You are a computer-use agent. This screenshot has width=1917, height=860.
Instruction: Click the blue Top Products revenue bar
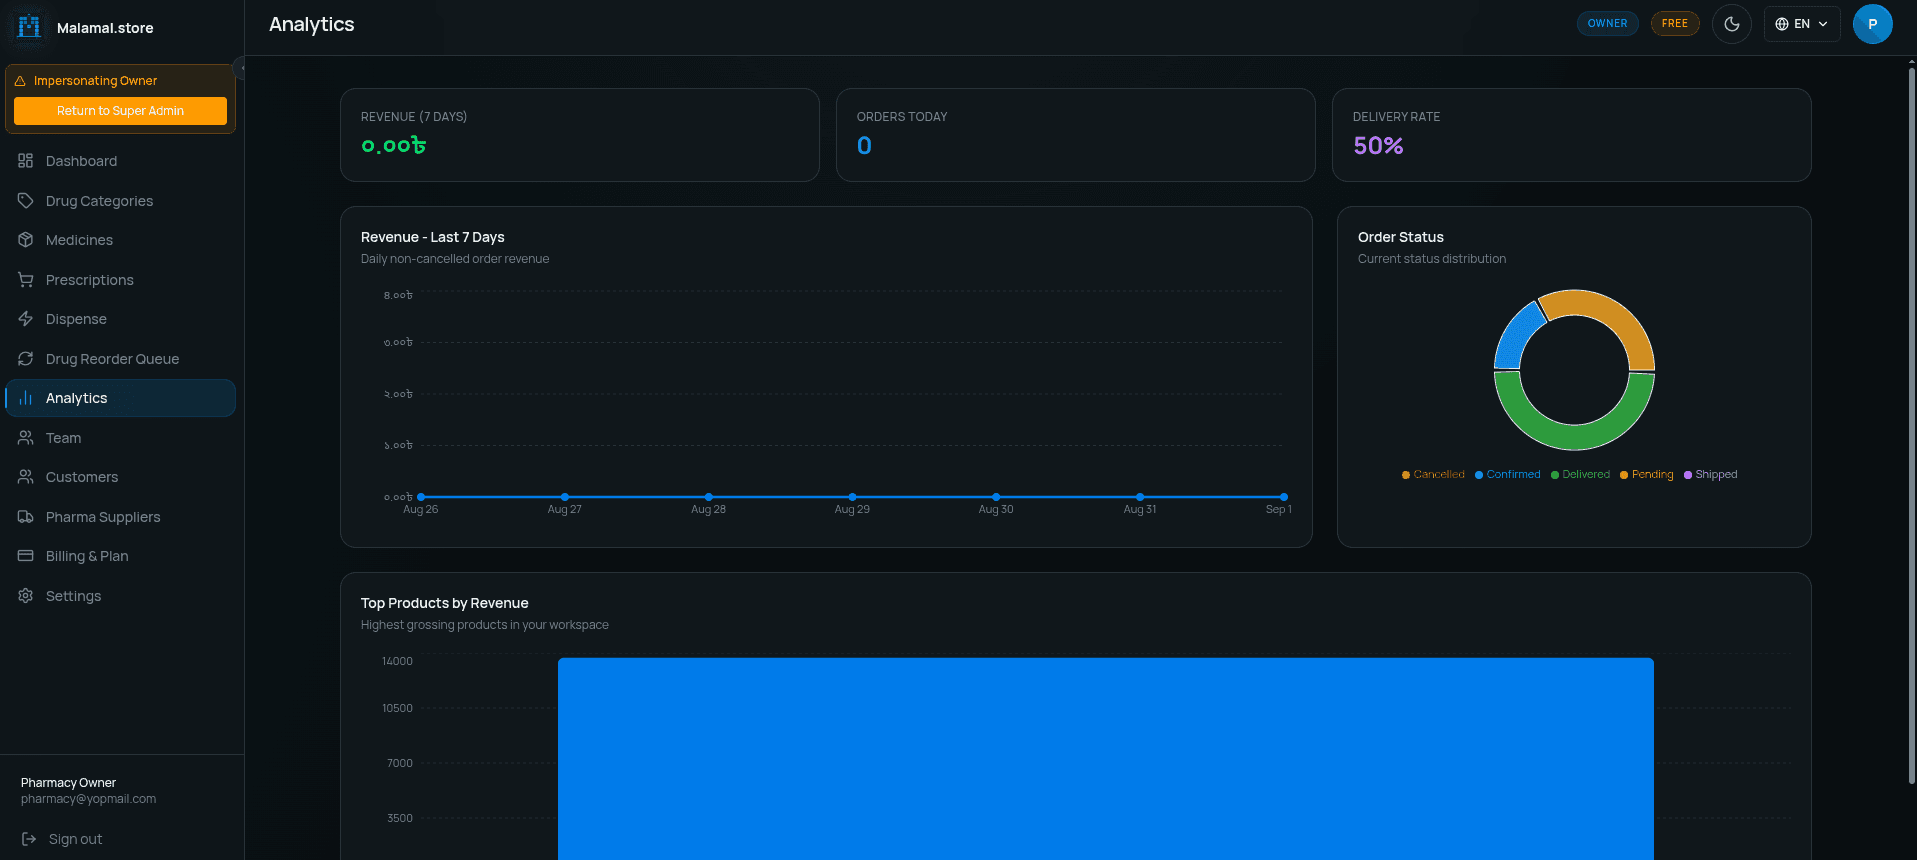point(1105,758)
